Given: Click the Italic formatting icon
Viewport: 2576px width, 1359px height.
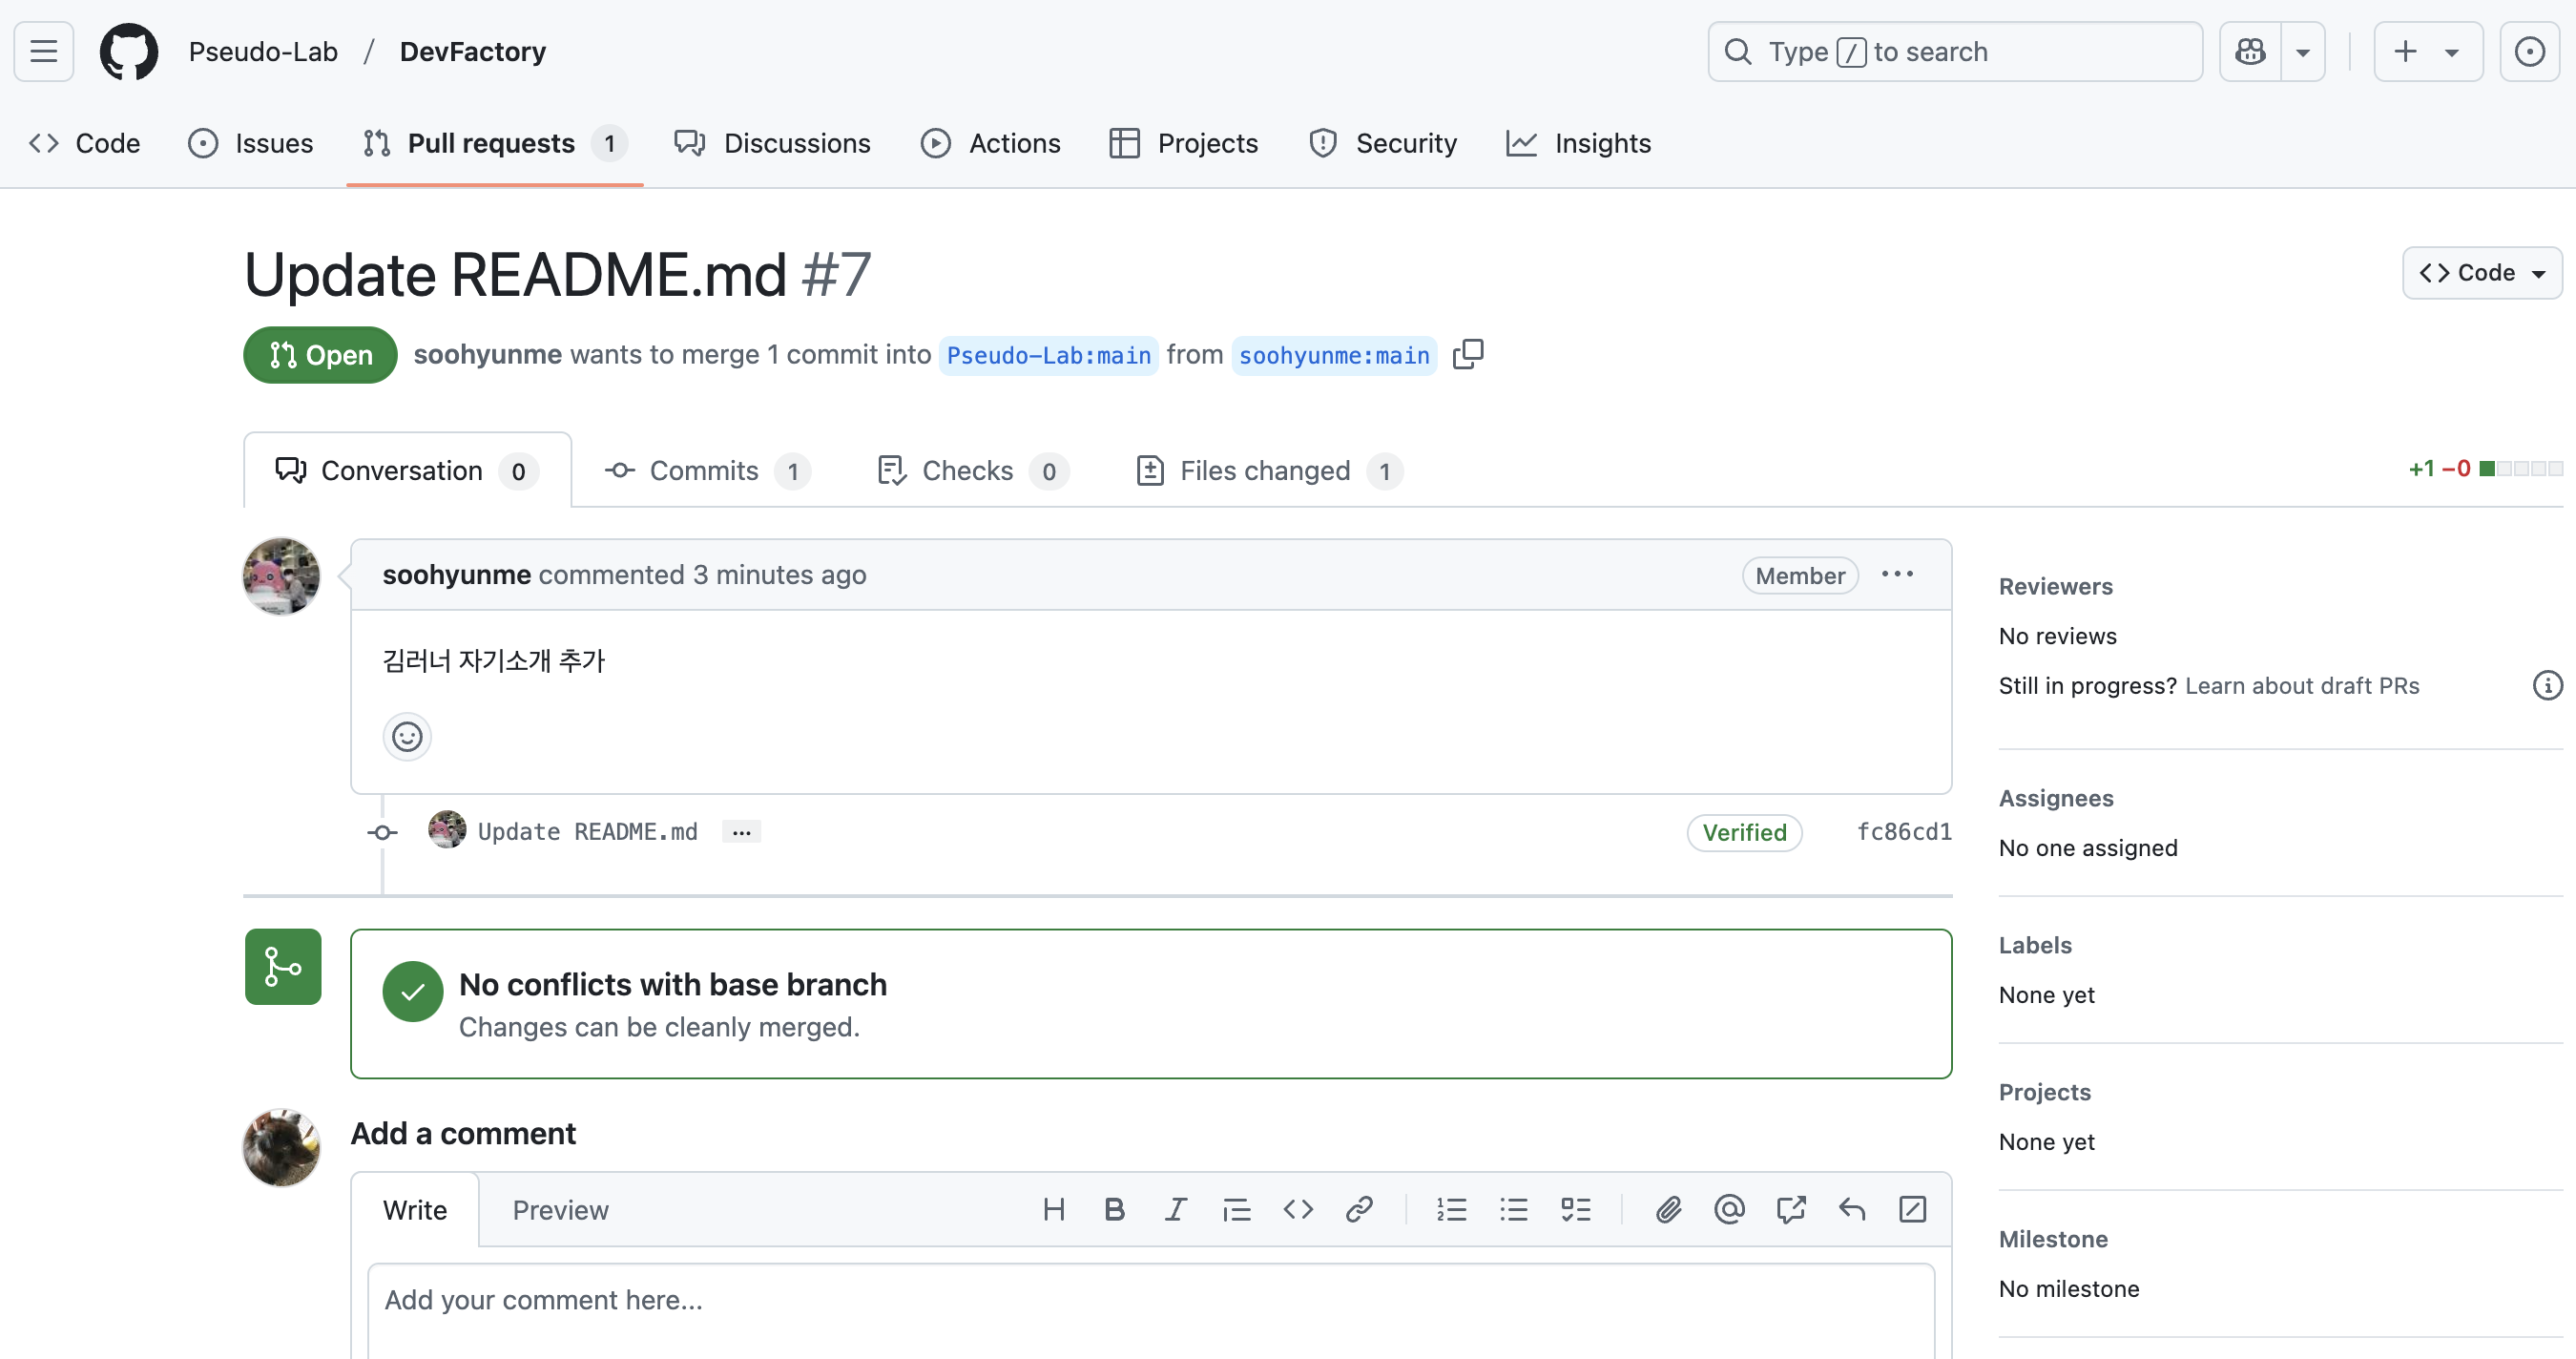Looking at the screenshot, I should [x=1175, y=1210].
